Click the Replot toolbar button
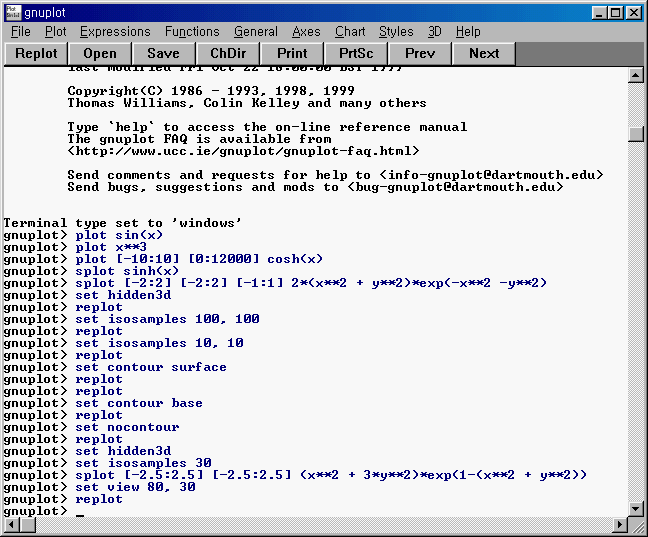Viewport: 648px width, 537px height. click(36, 54)
